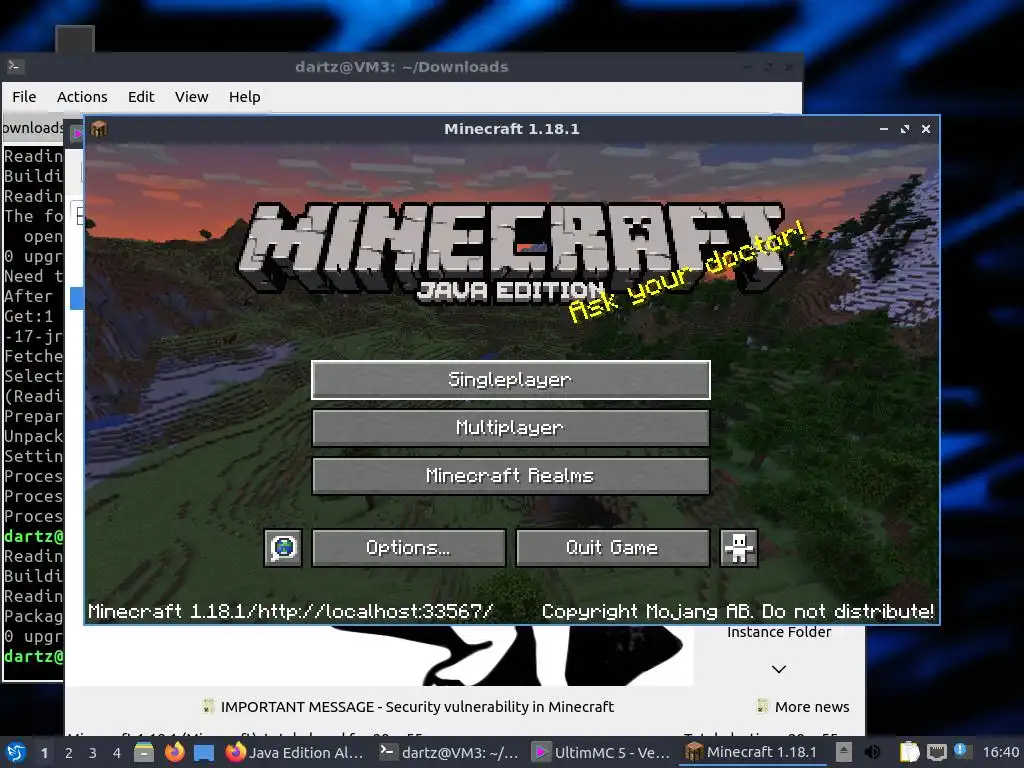Switch to UltimMC 5 taskbar entry
Screen dimensions: 1024x768
tap(601, 752)
